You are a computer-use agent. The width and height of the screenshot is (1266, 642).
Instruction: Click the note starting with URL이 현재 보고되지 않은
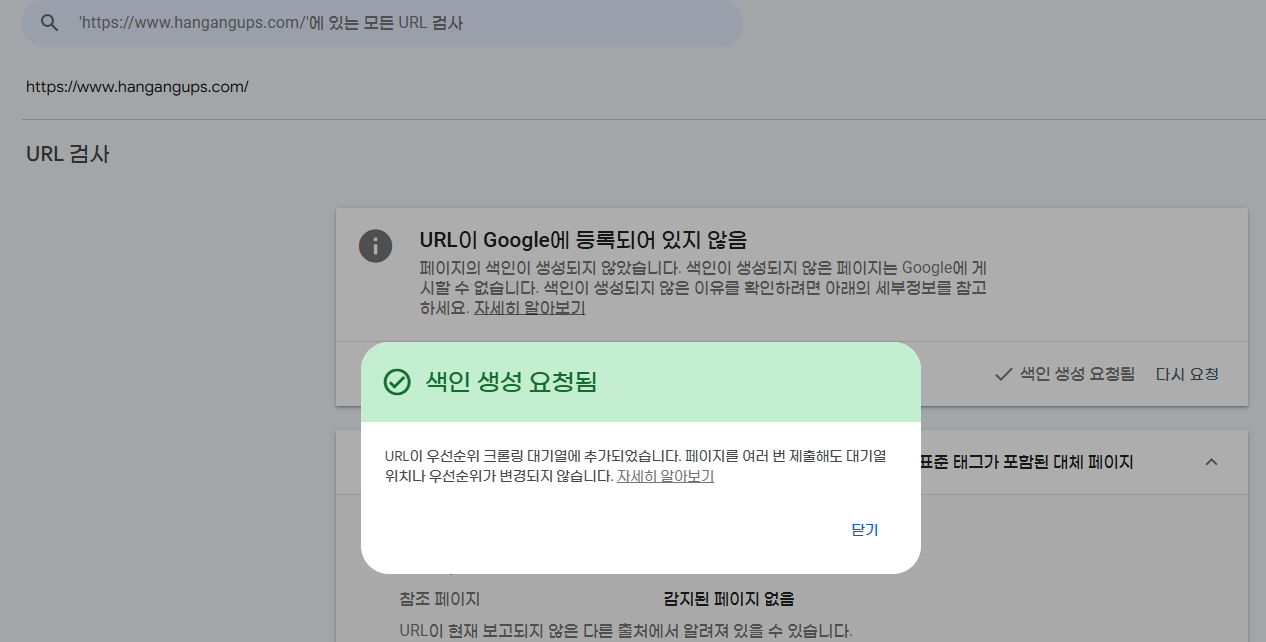pyautogui.click(x=625, y=630)
